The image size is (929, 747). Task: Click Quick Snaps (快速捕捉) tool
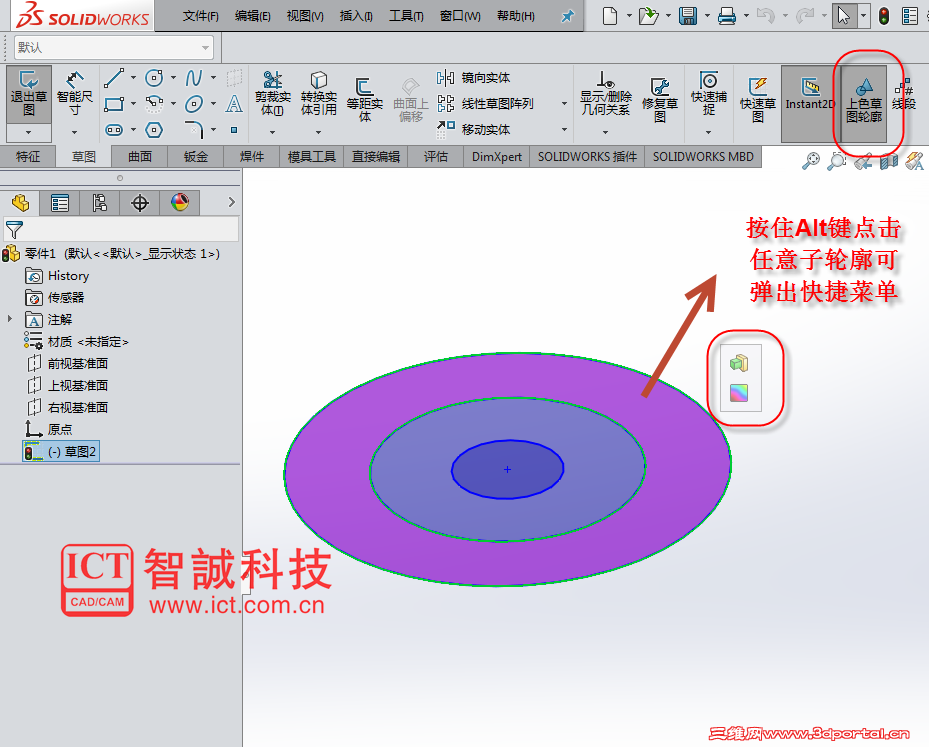pyautogui.click(x=709, y=93)
